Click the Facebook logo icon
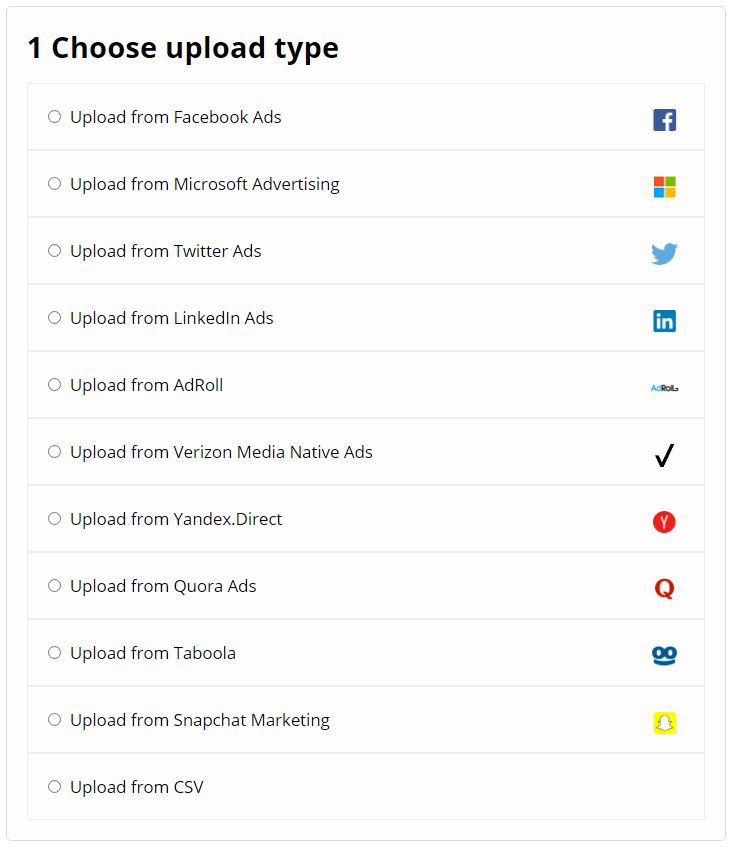 click(x=664, y=120)
